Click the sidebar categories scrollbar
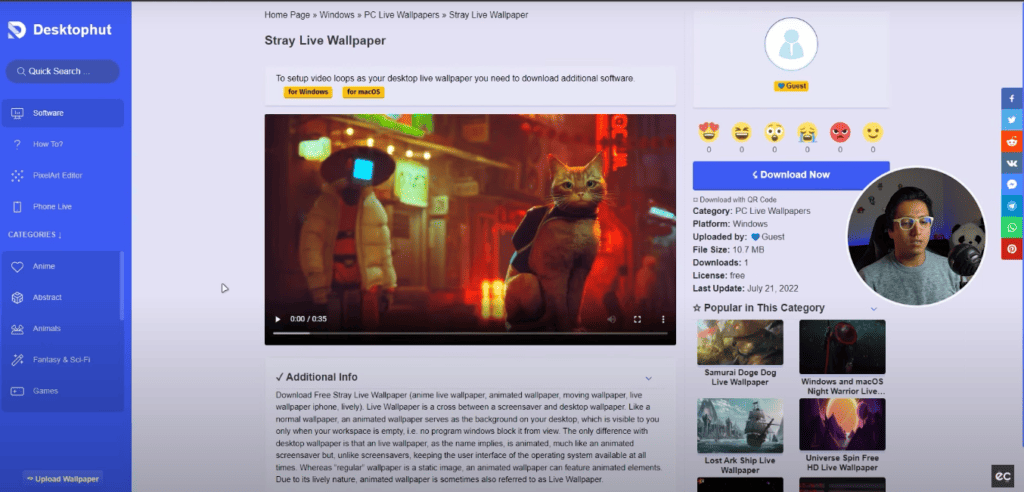This screenshot has width=1024, height=492. (x=121, y=286)
